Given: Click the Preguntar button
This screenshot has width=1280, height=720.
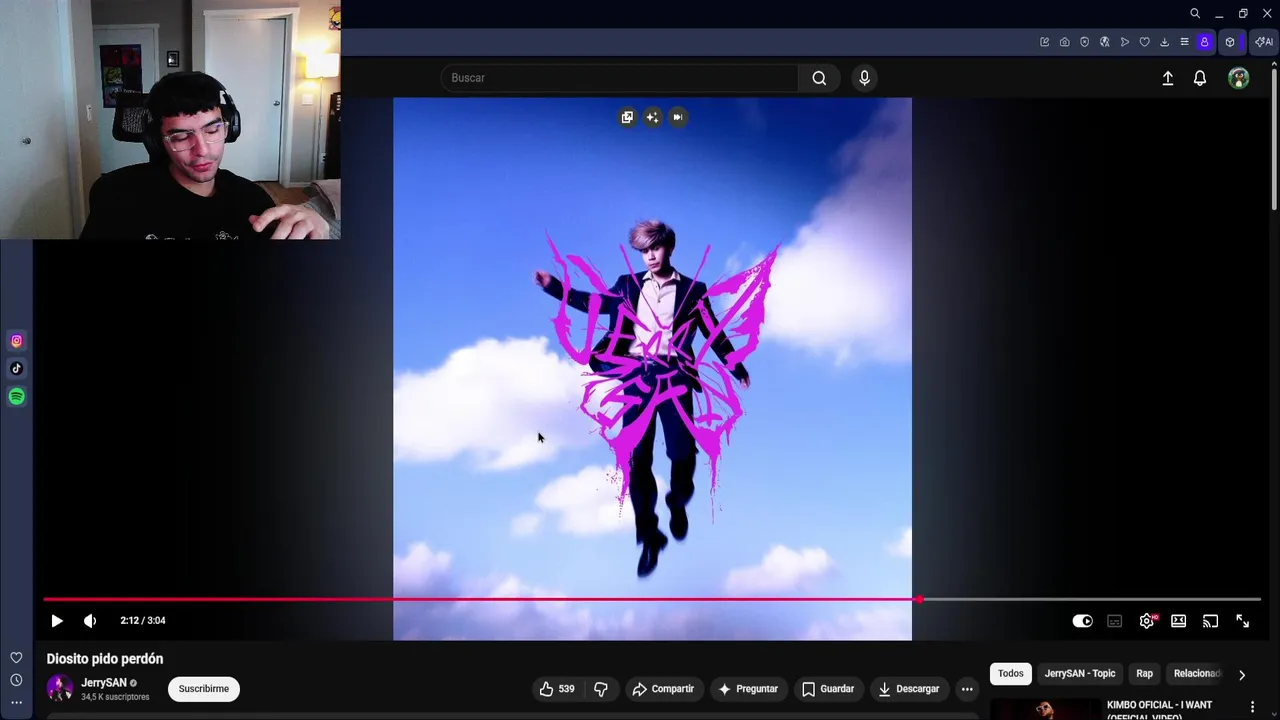Looking at the screenshot, I should tap(748, 689).
